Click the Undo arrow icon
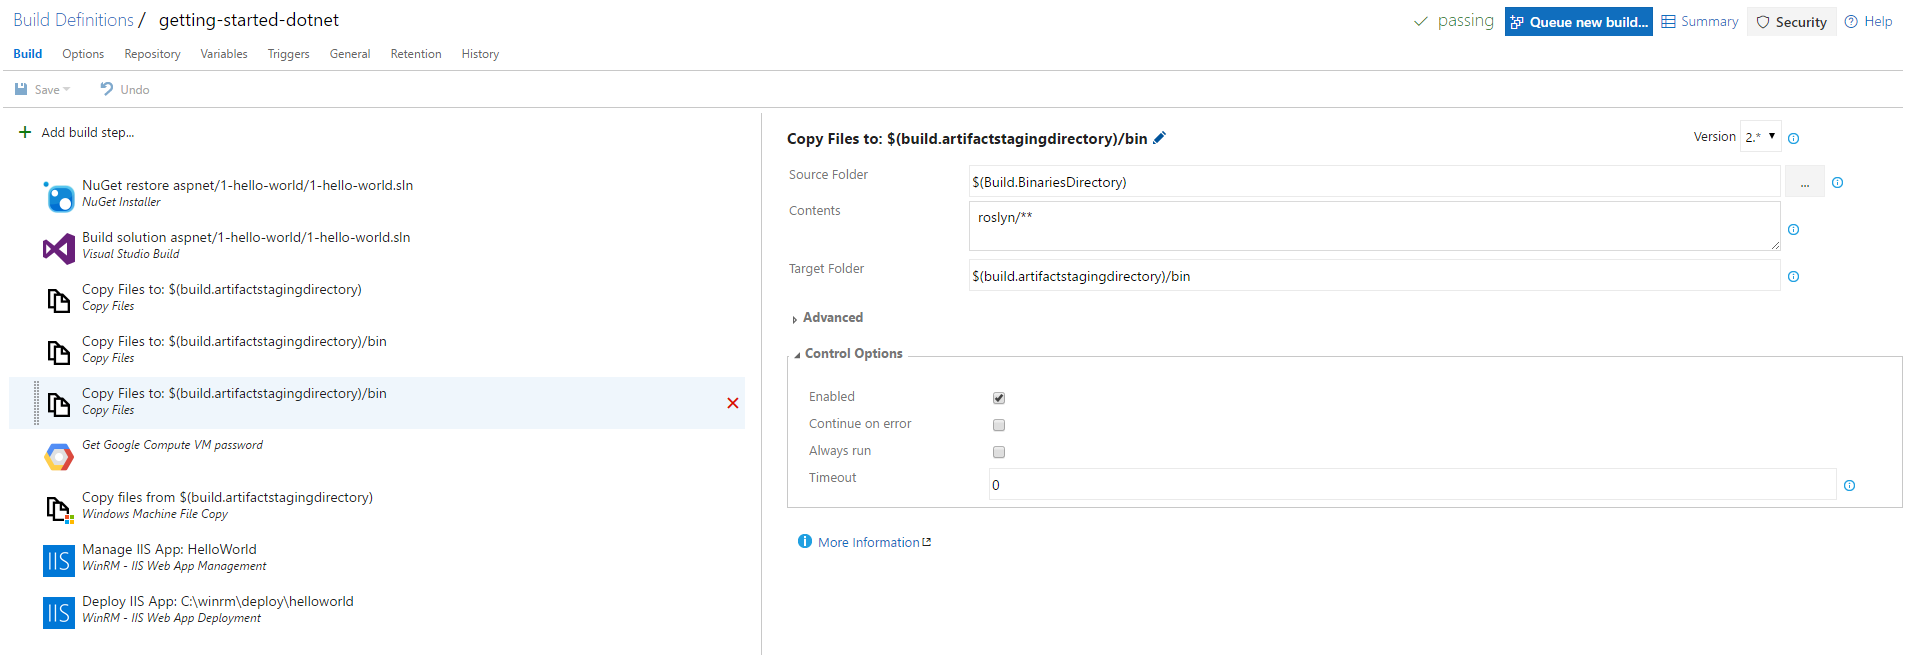Image resolution: width=1913 pixels, height=655 pixels. click(x=106, y=89)
